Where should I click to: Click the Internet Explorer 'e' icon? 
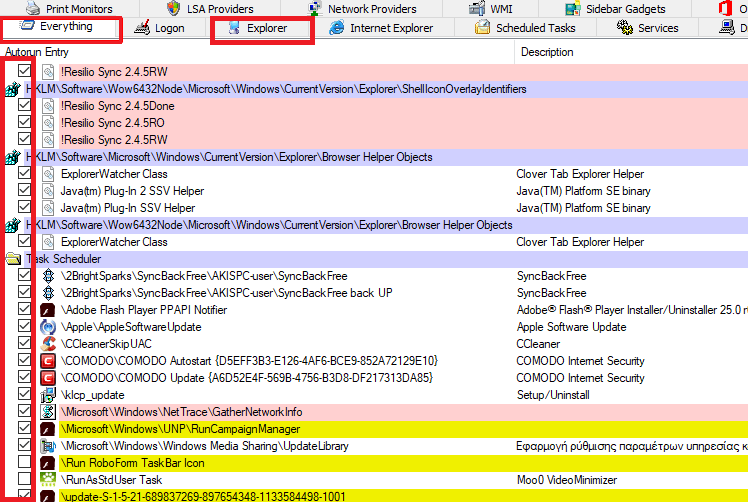click(336, 28)
